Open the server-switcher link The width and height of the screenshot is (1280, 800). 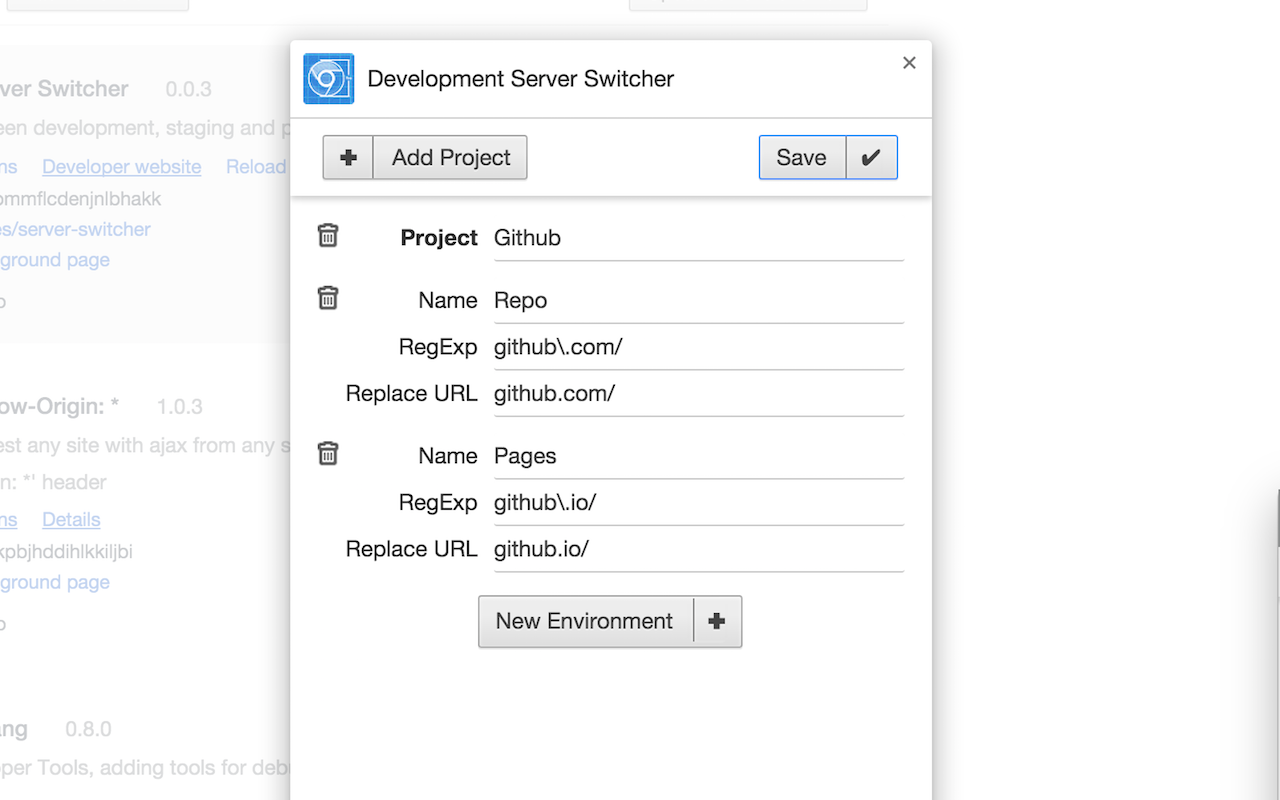pyautogui.click(x=75, y=229)
